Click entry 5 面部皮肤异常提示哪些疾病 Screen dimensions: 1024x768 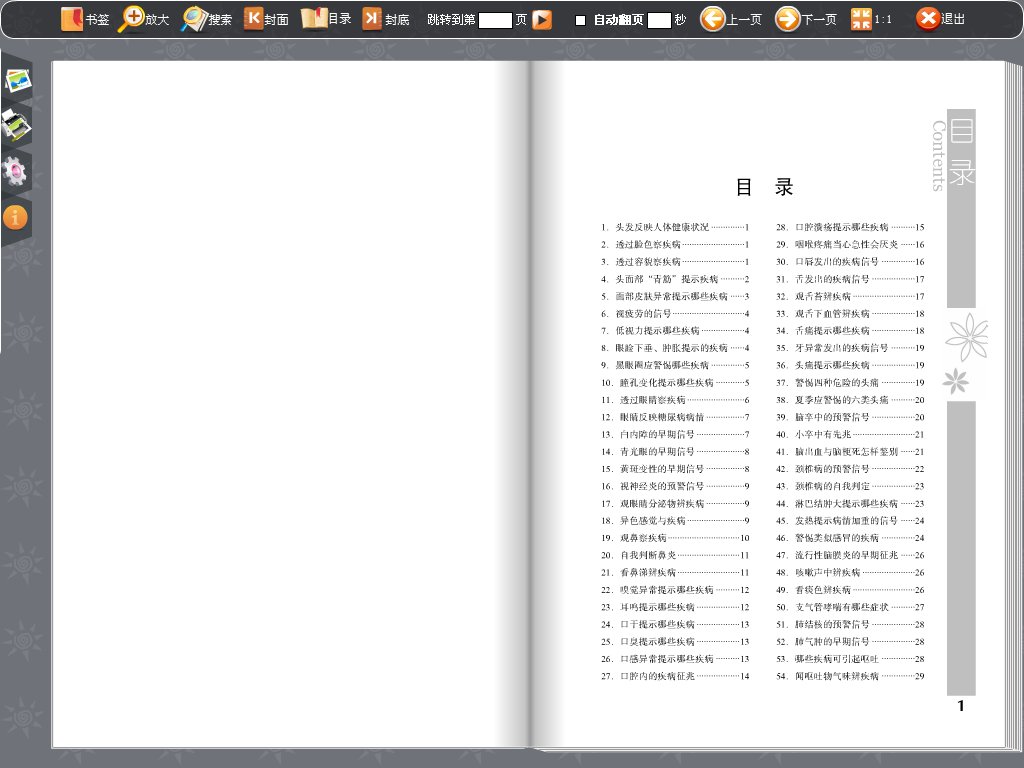(x=675, y=296)
